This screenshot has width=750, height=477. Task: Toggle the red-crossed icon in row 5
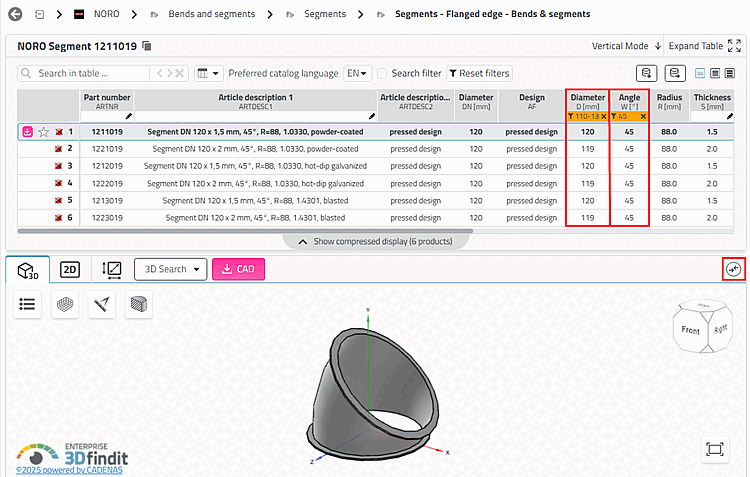tap(58, 200)
